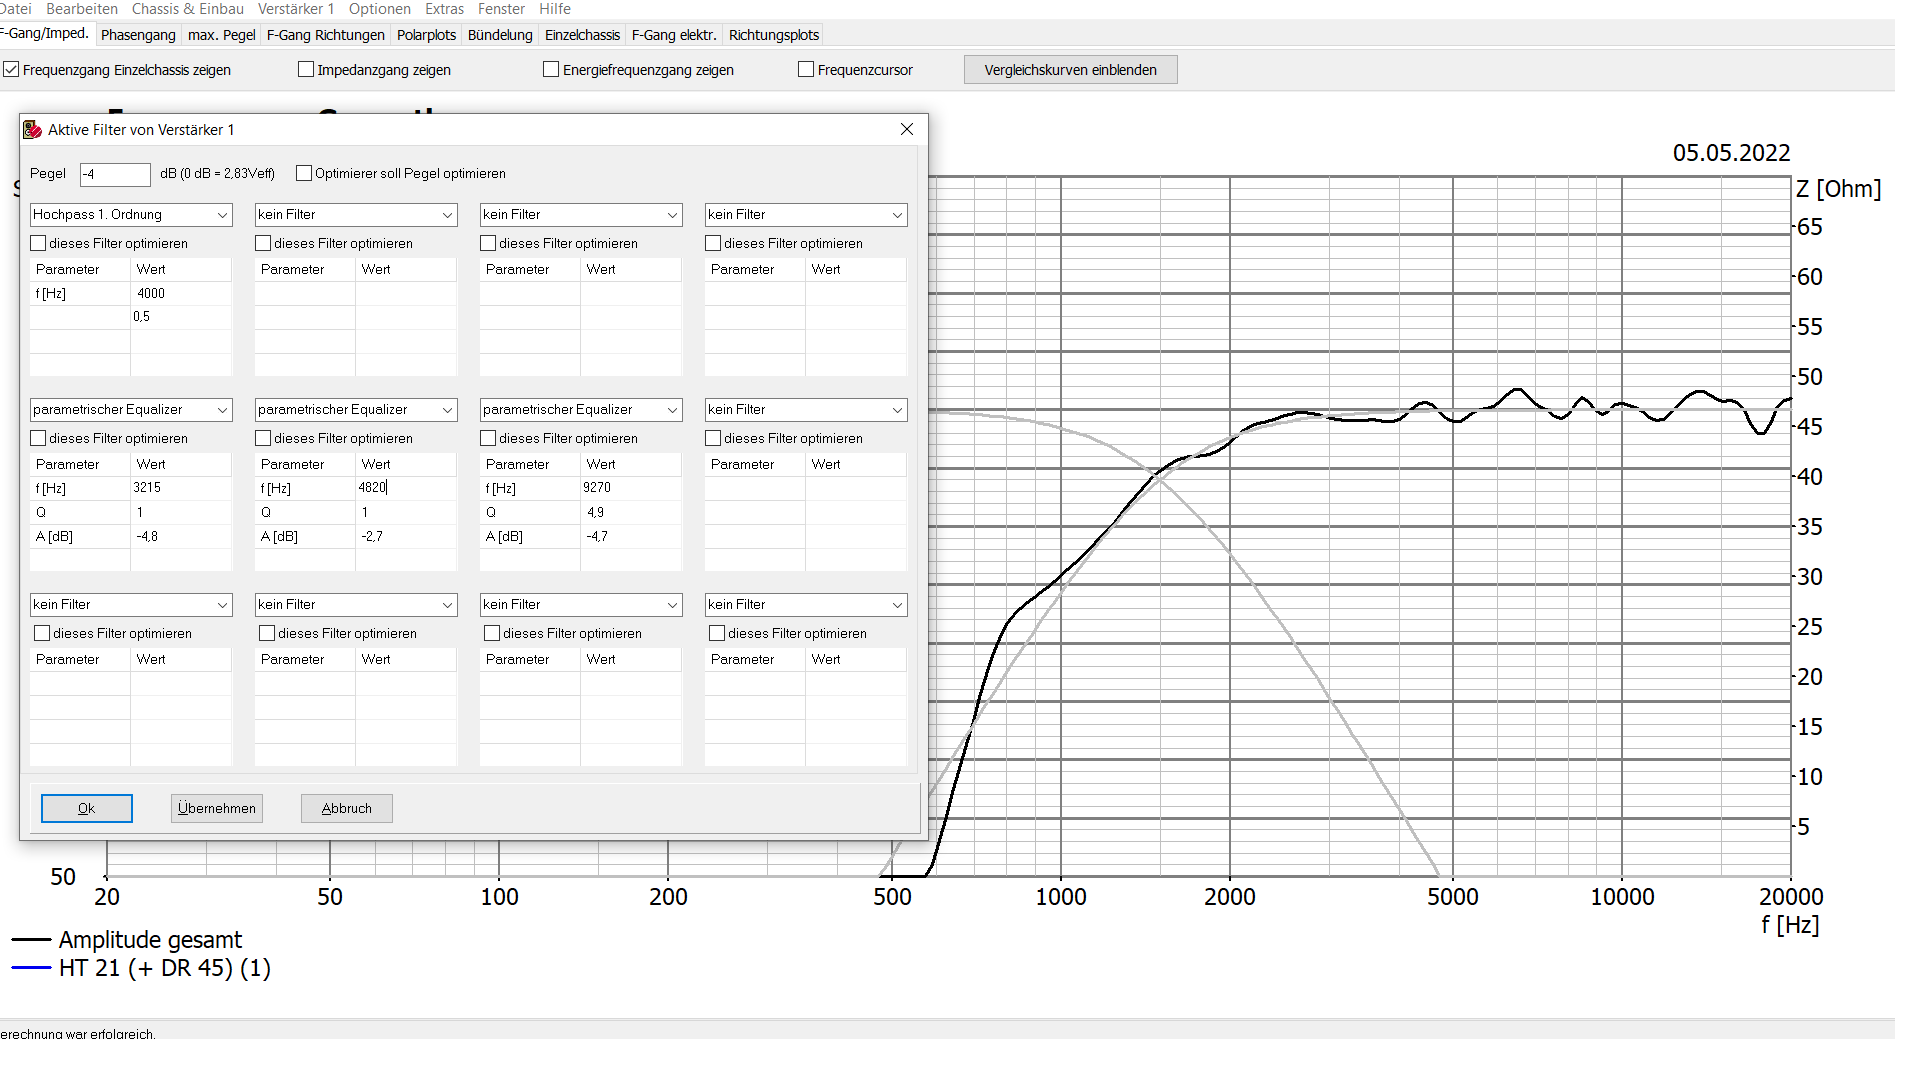
Task: Close the Aktive Filter von Verstärker 1 dialog
Action: pyautogui.click(x=907, y=130)
